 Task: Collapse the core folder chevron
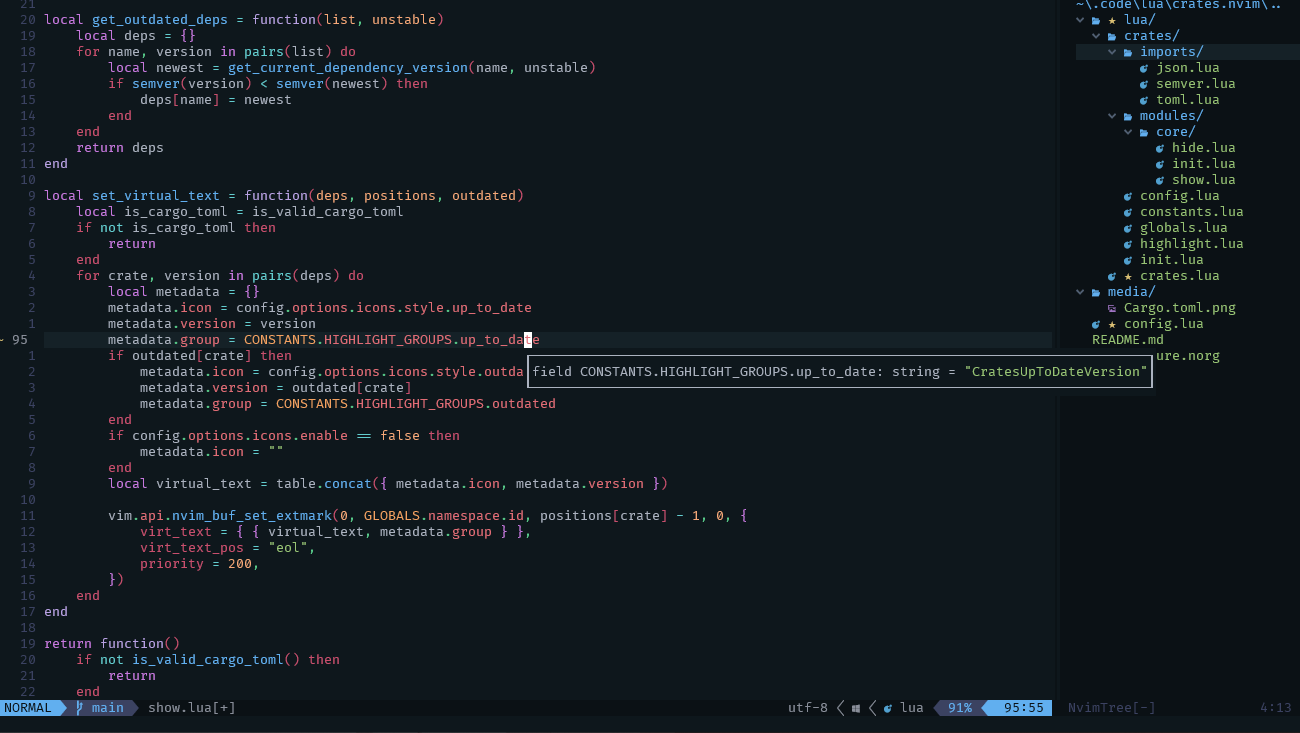coord(1128,132)
